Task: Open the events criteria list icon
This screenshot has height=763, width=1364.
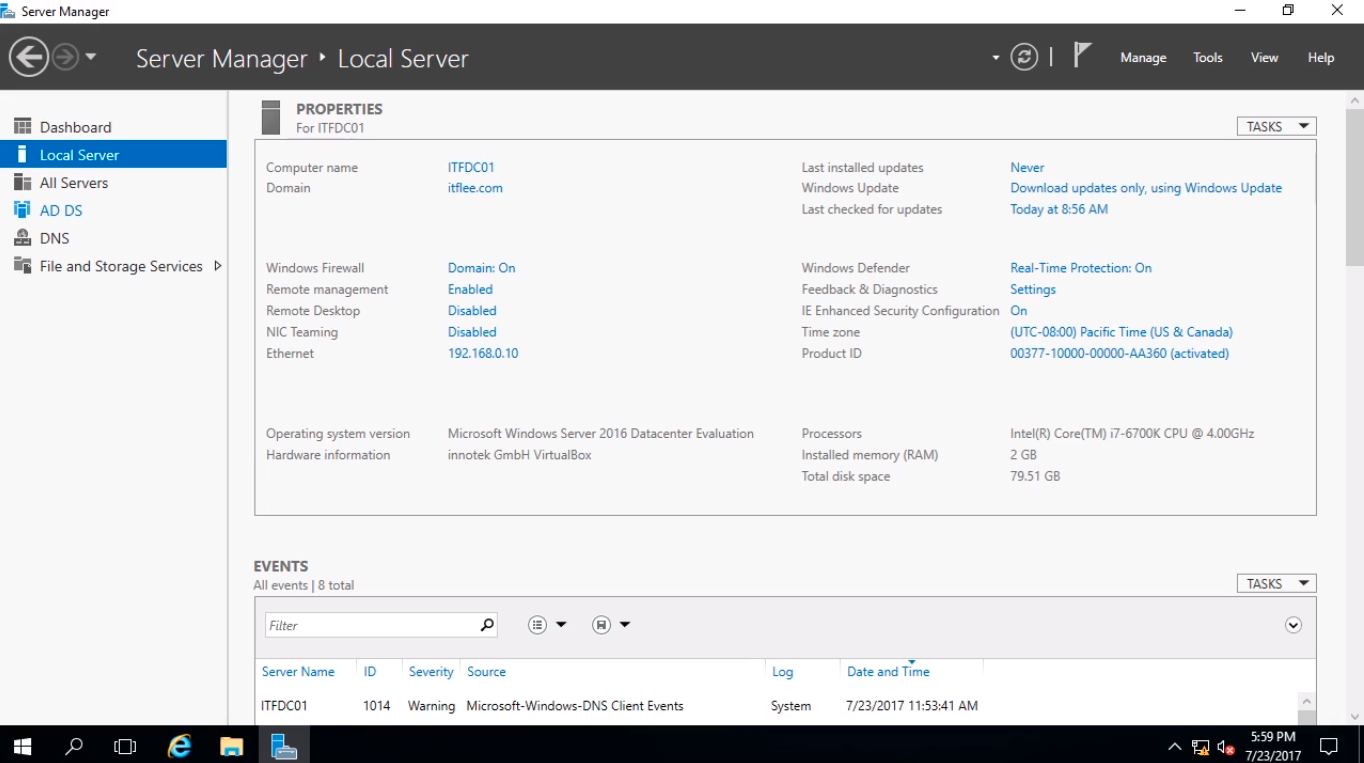Action: (x=538, y=625)
